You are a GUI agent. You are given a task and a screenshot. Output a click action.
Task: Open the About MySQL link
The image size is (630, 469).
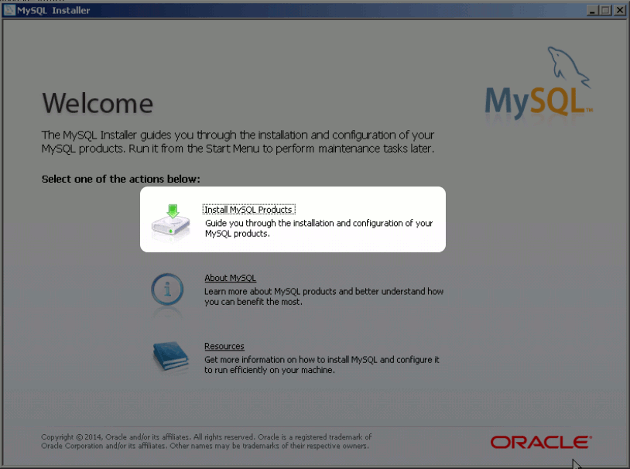coord(230,278)
